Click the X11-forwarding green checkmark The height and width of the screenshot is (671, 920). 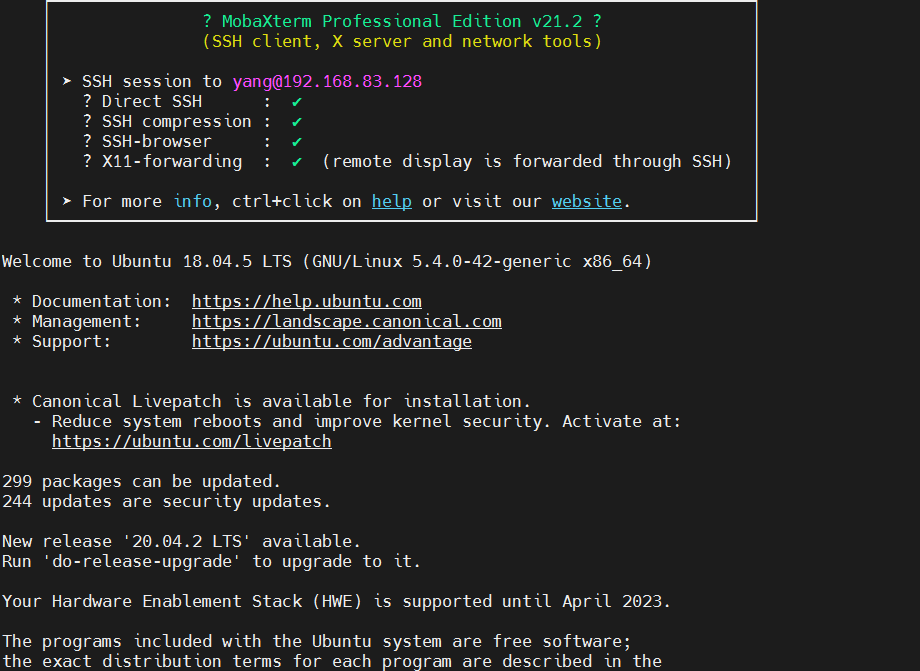(x=297, y=162)
